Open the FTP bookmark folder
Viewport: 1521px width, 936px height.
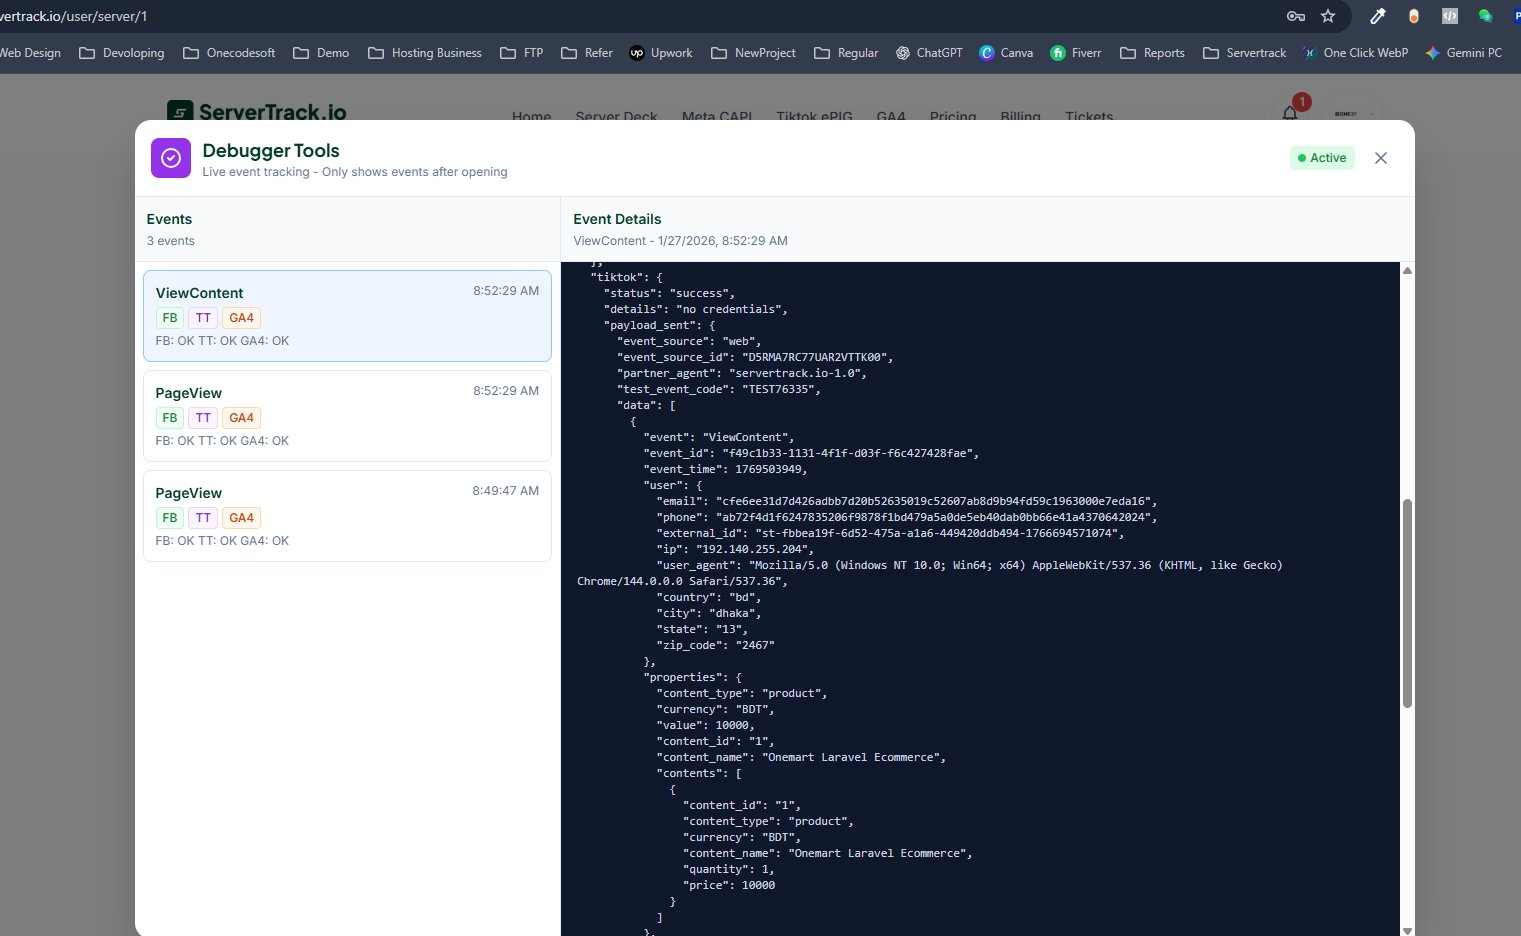[x=522, y=53]
